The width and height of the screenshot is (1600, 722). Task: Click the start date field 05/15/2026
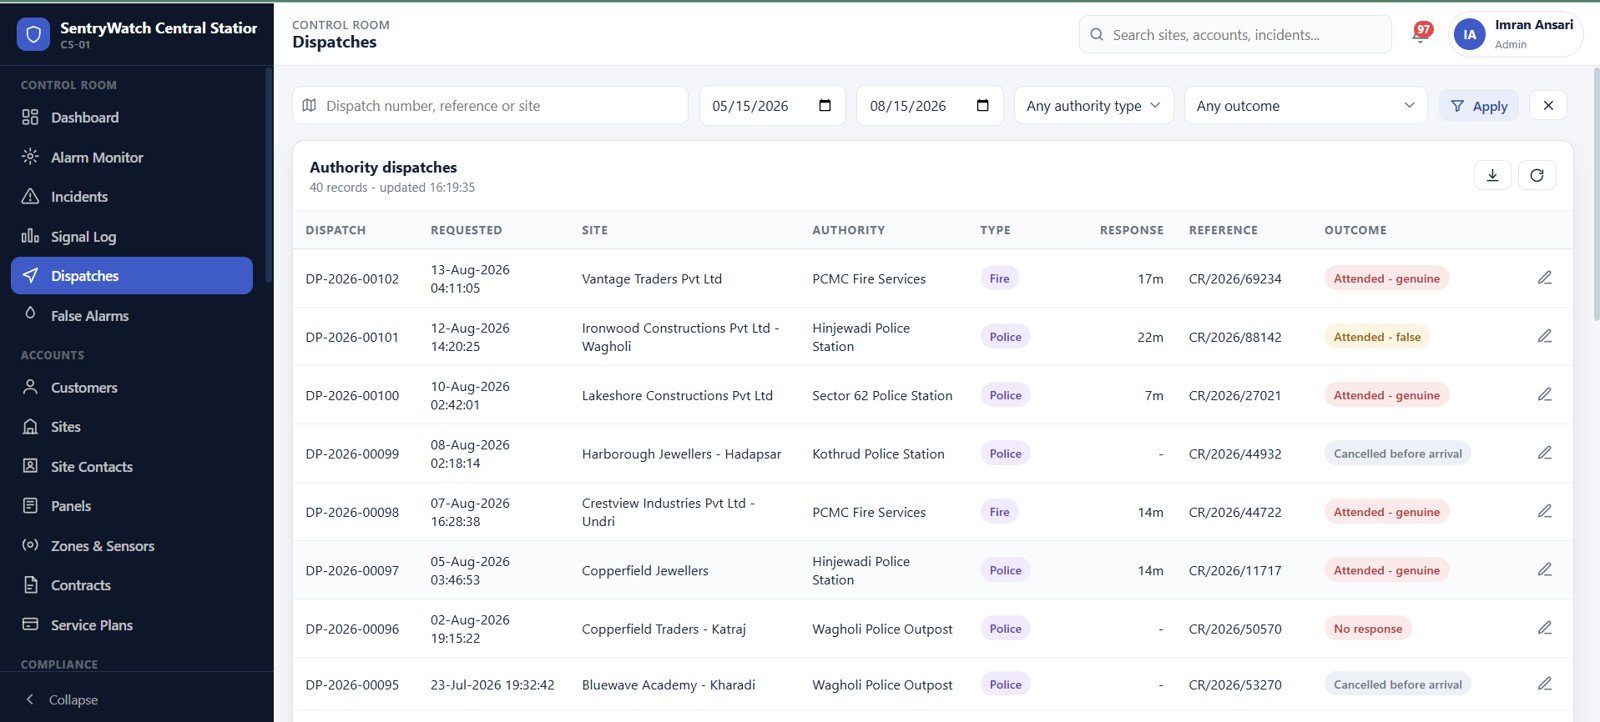pyautogui.click(x=772, y=105)
